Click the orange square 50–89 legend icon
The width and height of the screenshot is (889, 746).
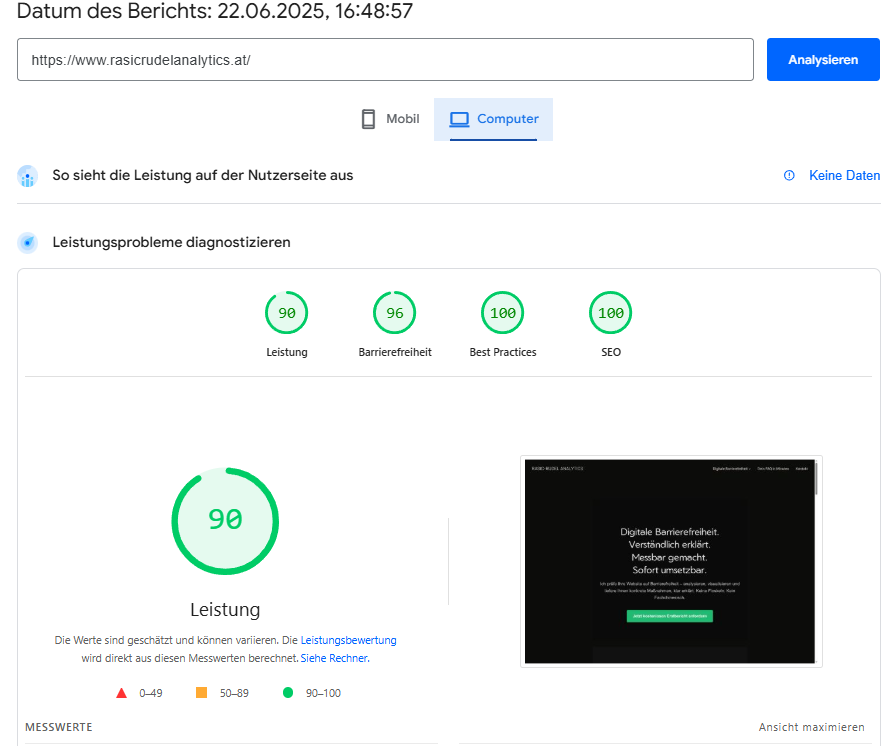(x=201, y=693)
